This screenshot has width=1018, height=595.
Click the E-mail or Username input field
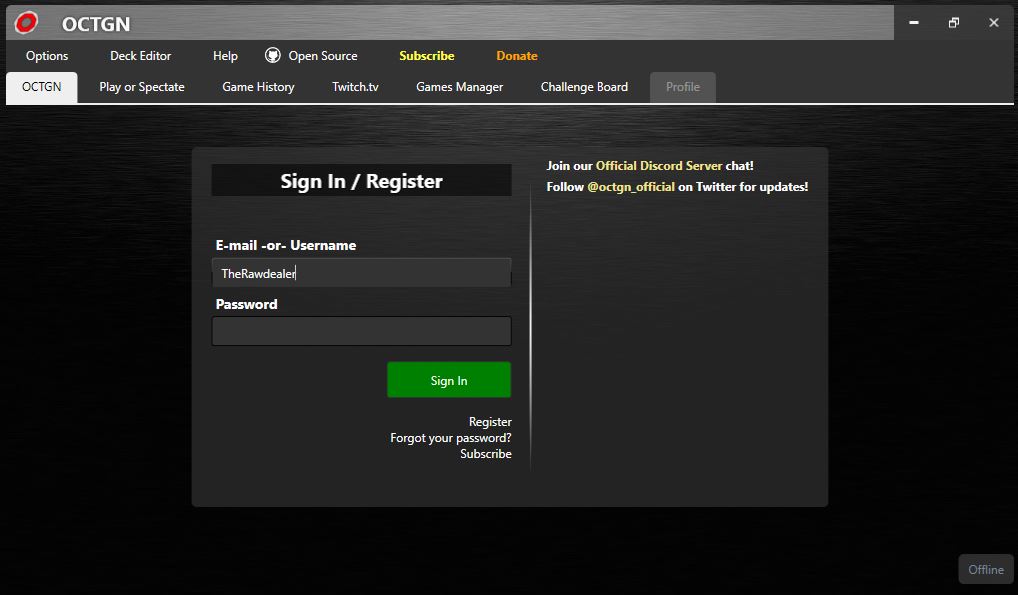[362, 273]
